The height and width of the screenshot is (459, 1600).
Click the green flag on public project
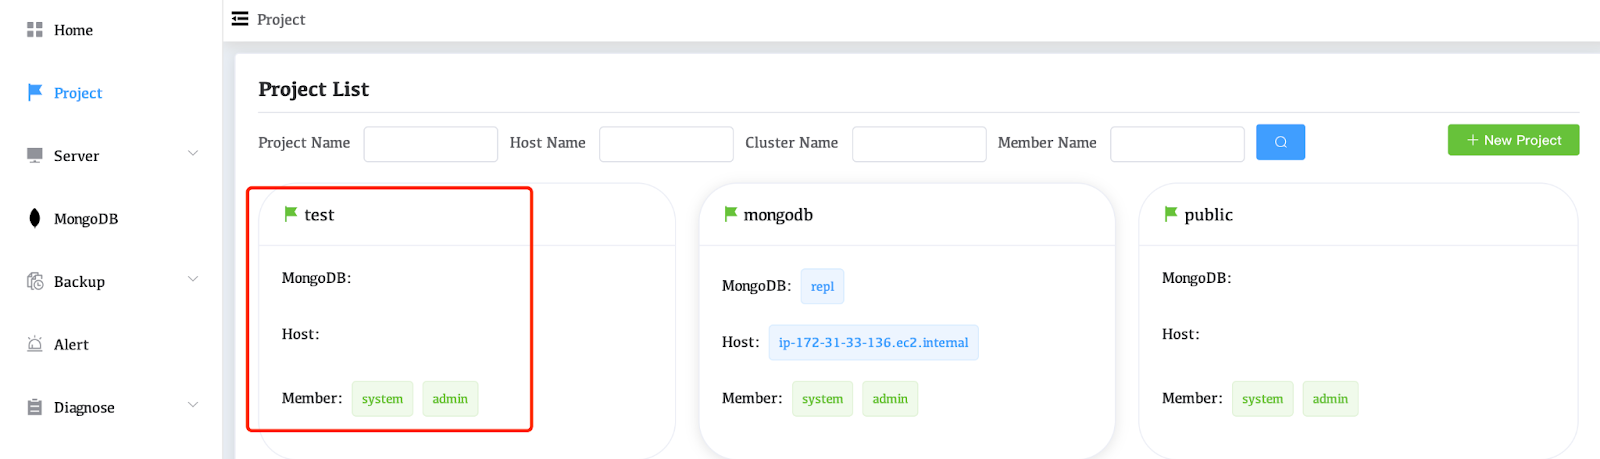pyautogui.click(x=1171, y=214)
